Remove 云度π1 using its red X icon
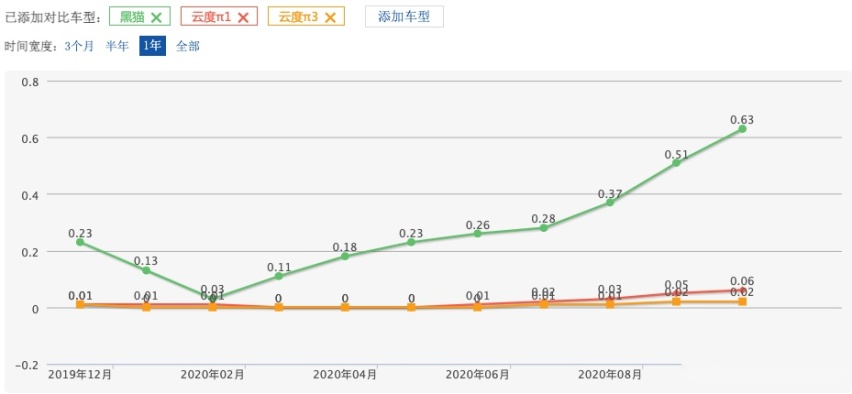Image resolution: width=852 pixels, height=394 pixels. [243, 17]
